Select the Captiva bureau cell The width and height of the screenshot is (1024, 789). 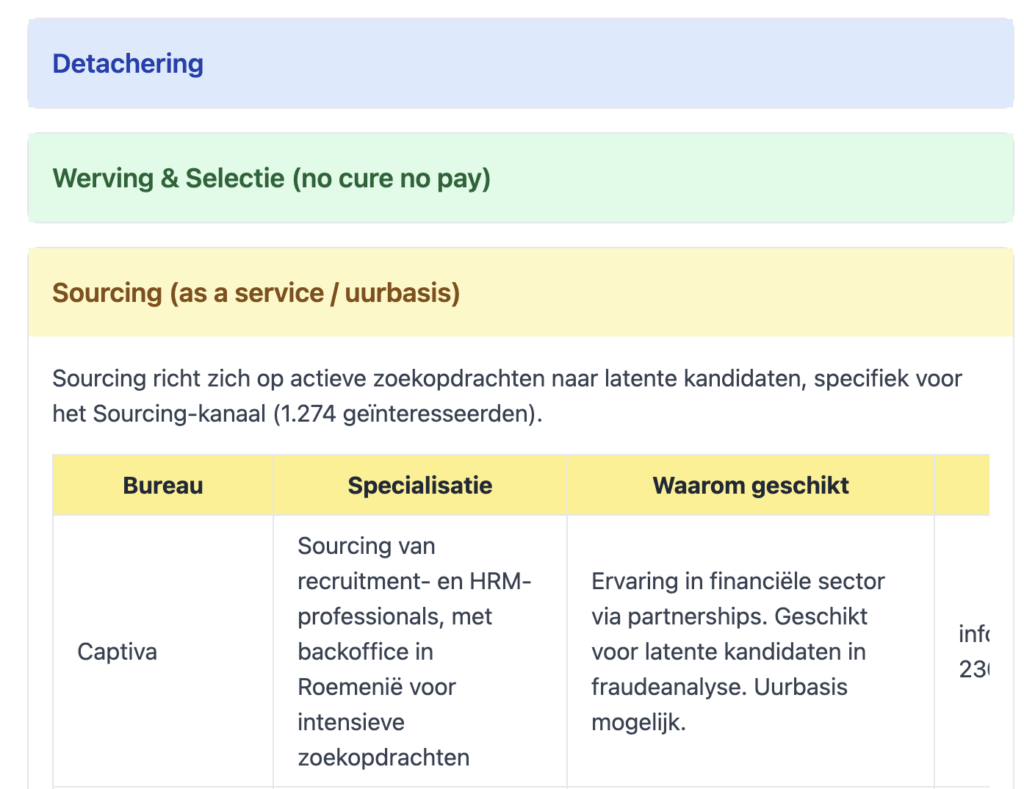pos(117,652)
